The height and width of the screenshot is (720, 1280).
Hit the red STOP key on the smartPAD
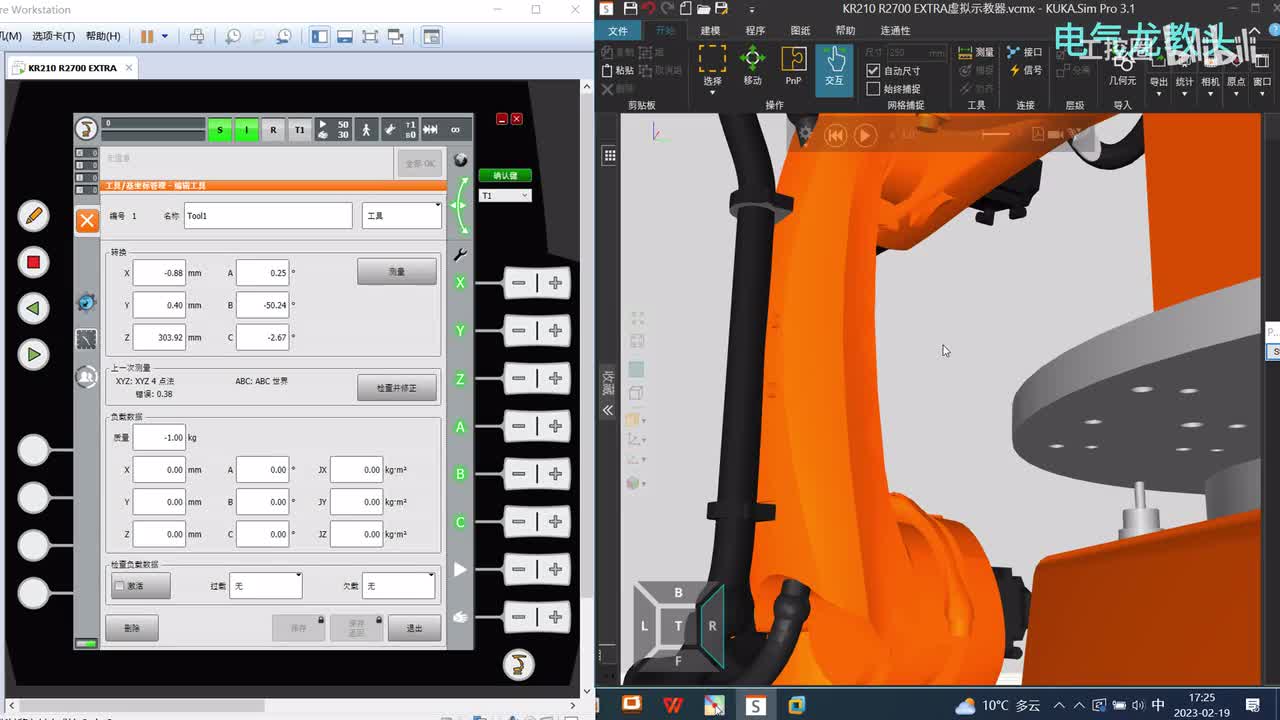click(33, 262)
